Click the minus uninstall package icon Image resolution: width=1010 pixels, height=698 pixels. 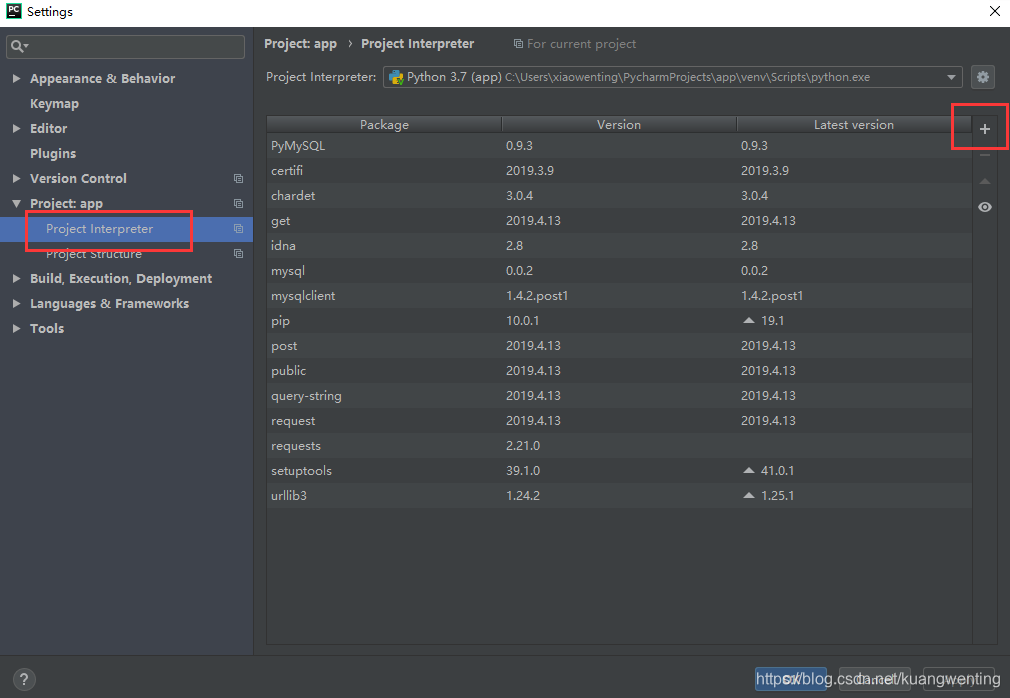click(x=985, y=155)
